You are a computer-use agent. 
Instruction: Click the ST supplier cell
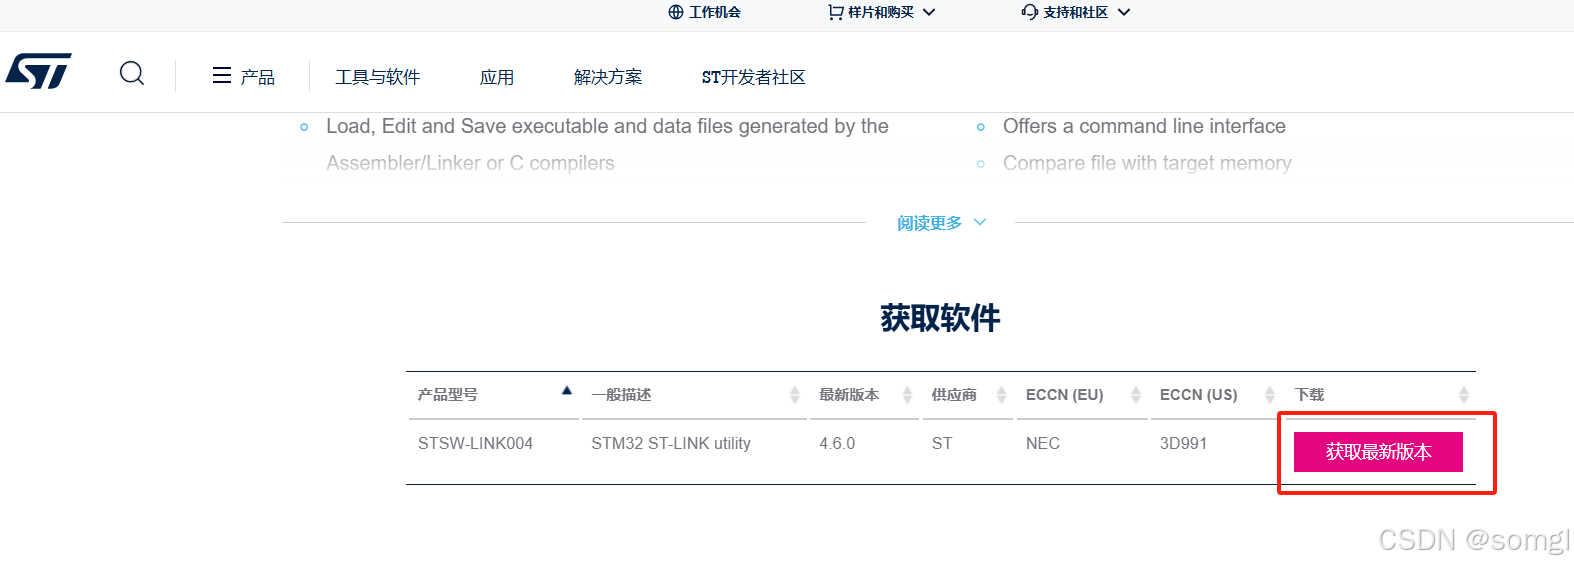(942, 443)
